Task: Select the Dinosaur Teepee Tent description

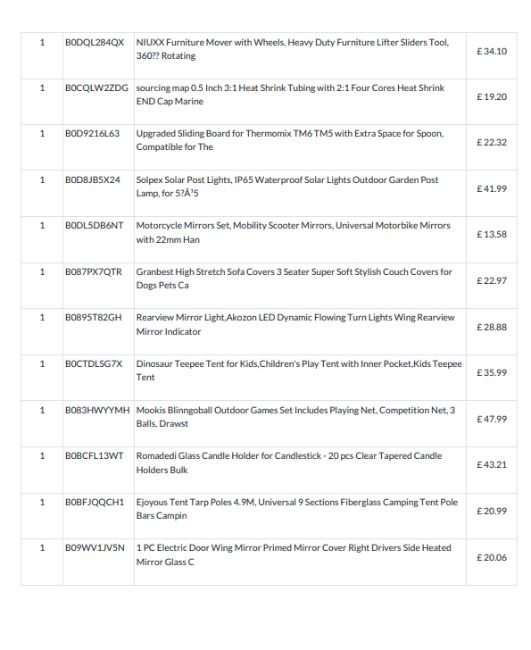Action: pyautogui.click(x=299, y=371)
